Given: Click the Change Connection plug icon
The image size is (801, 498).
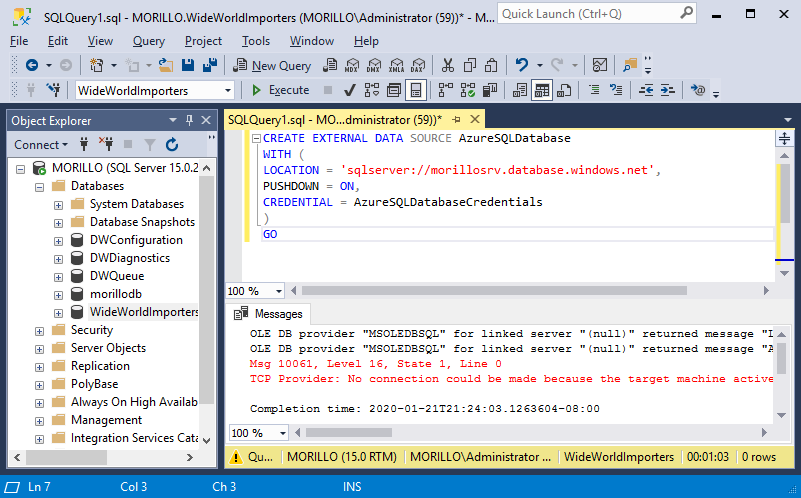Looking at the screenshot, I should coord(54,90).
